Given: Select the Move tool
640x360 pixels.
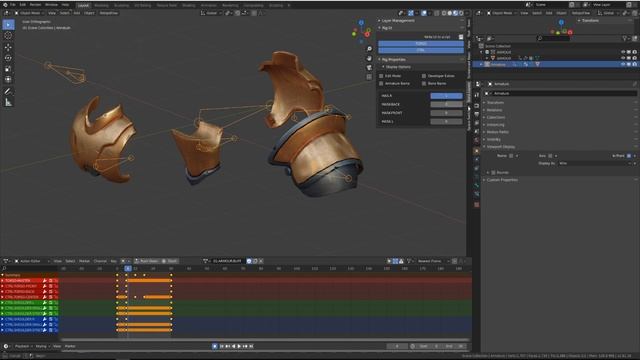Looking at the screenshot, I should pyautogui.click(x=8, y=47).
